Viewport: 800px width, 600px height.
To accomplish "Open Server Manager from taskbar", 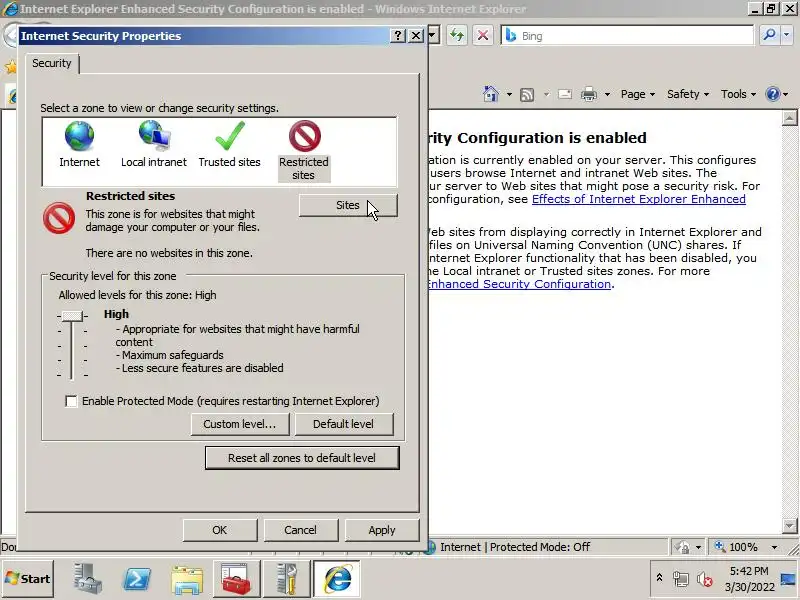I will pyautogui.click(x=87, y=579).
